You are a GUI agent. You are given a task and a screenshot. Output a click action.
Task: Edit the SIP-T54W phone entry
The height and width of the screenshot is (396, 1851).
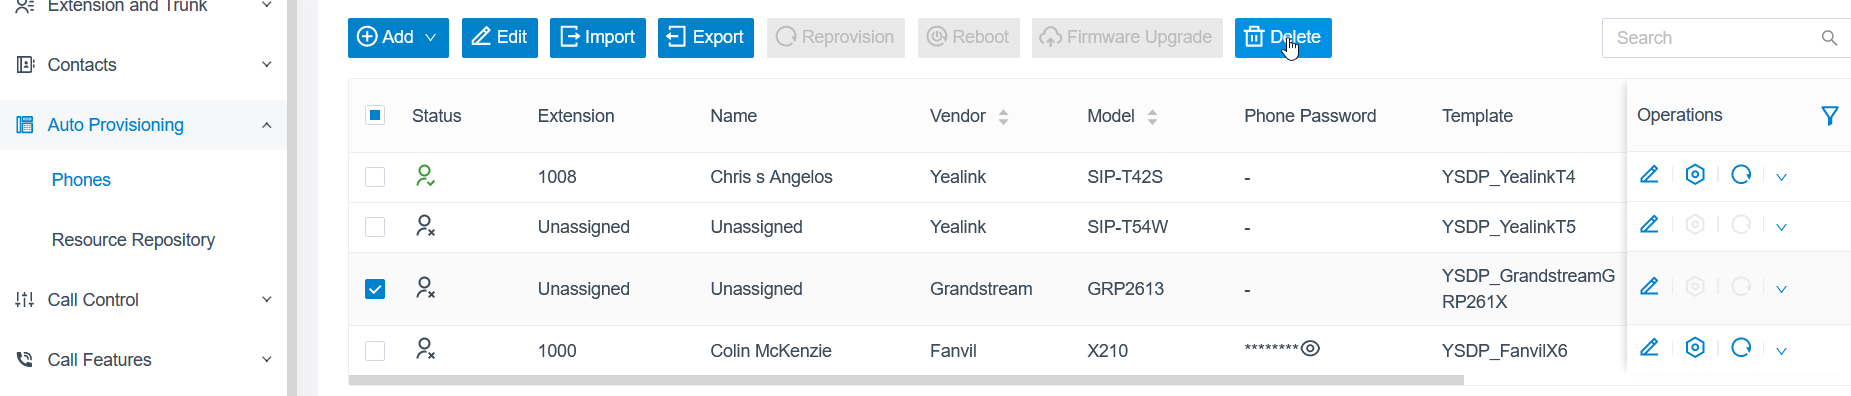coord(1649,225)
